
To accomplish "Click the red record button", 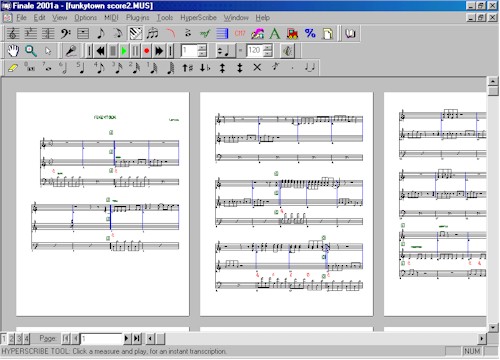I will tap(146, 51).
